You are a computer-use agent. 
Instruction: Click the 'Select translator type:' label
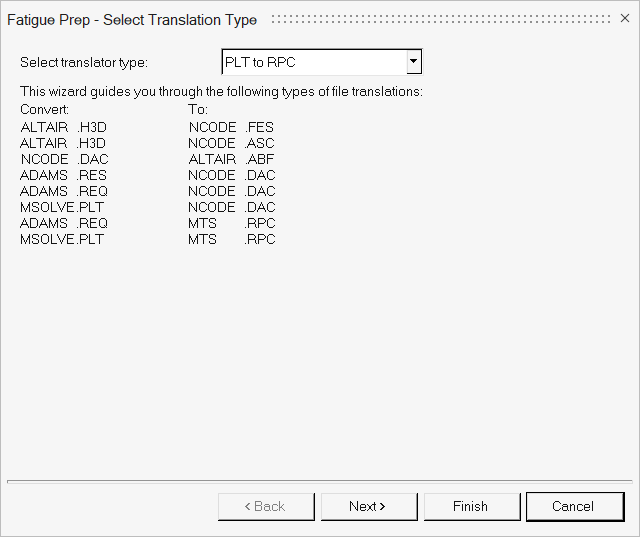[84, 63]
